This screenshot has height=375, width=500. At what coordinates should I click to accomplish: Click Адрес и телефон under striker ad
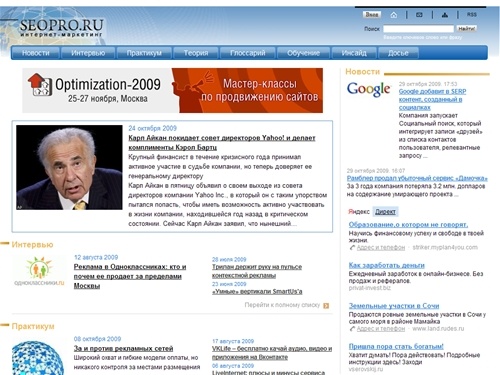tap(381, 247)
